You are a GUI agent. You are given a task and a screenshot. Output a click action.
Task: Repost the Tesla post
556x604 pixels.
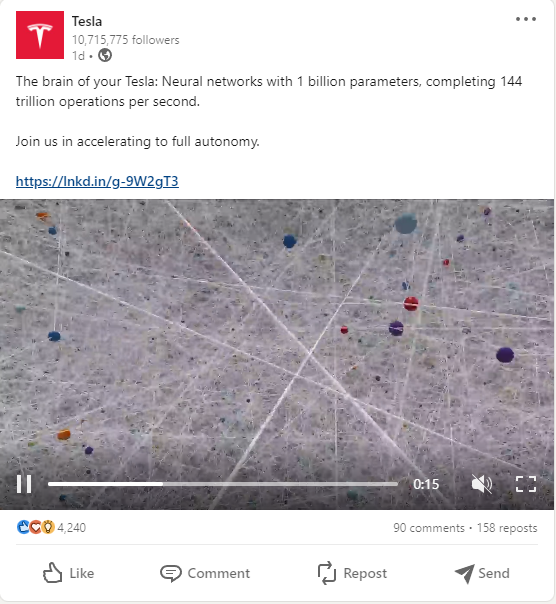pos(352,573)
